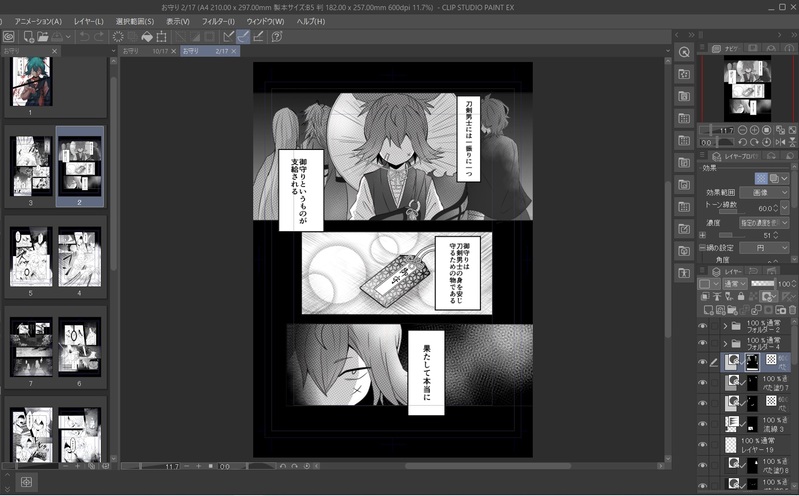Select page 7 thumbnail in page manager
The width and height of the screenshot is (799, 496).
click(31, 347)
